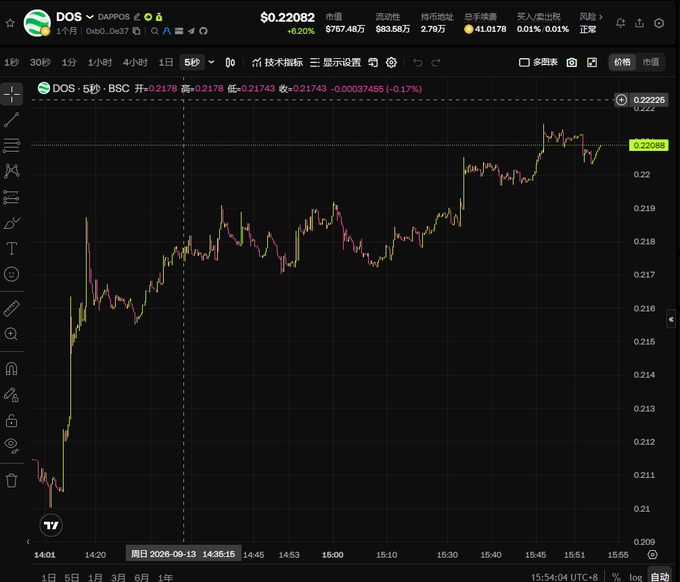The height and width of the screenshot is (582, 680).
Task: Select the XABCD pattern tool
Action: click(x=12, y=171)
